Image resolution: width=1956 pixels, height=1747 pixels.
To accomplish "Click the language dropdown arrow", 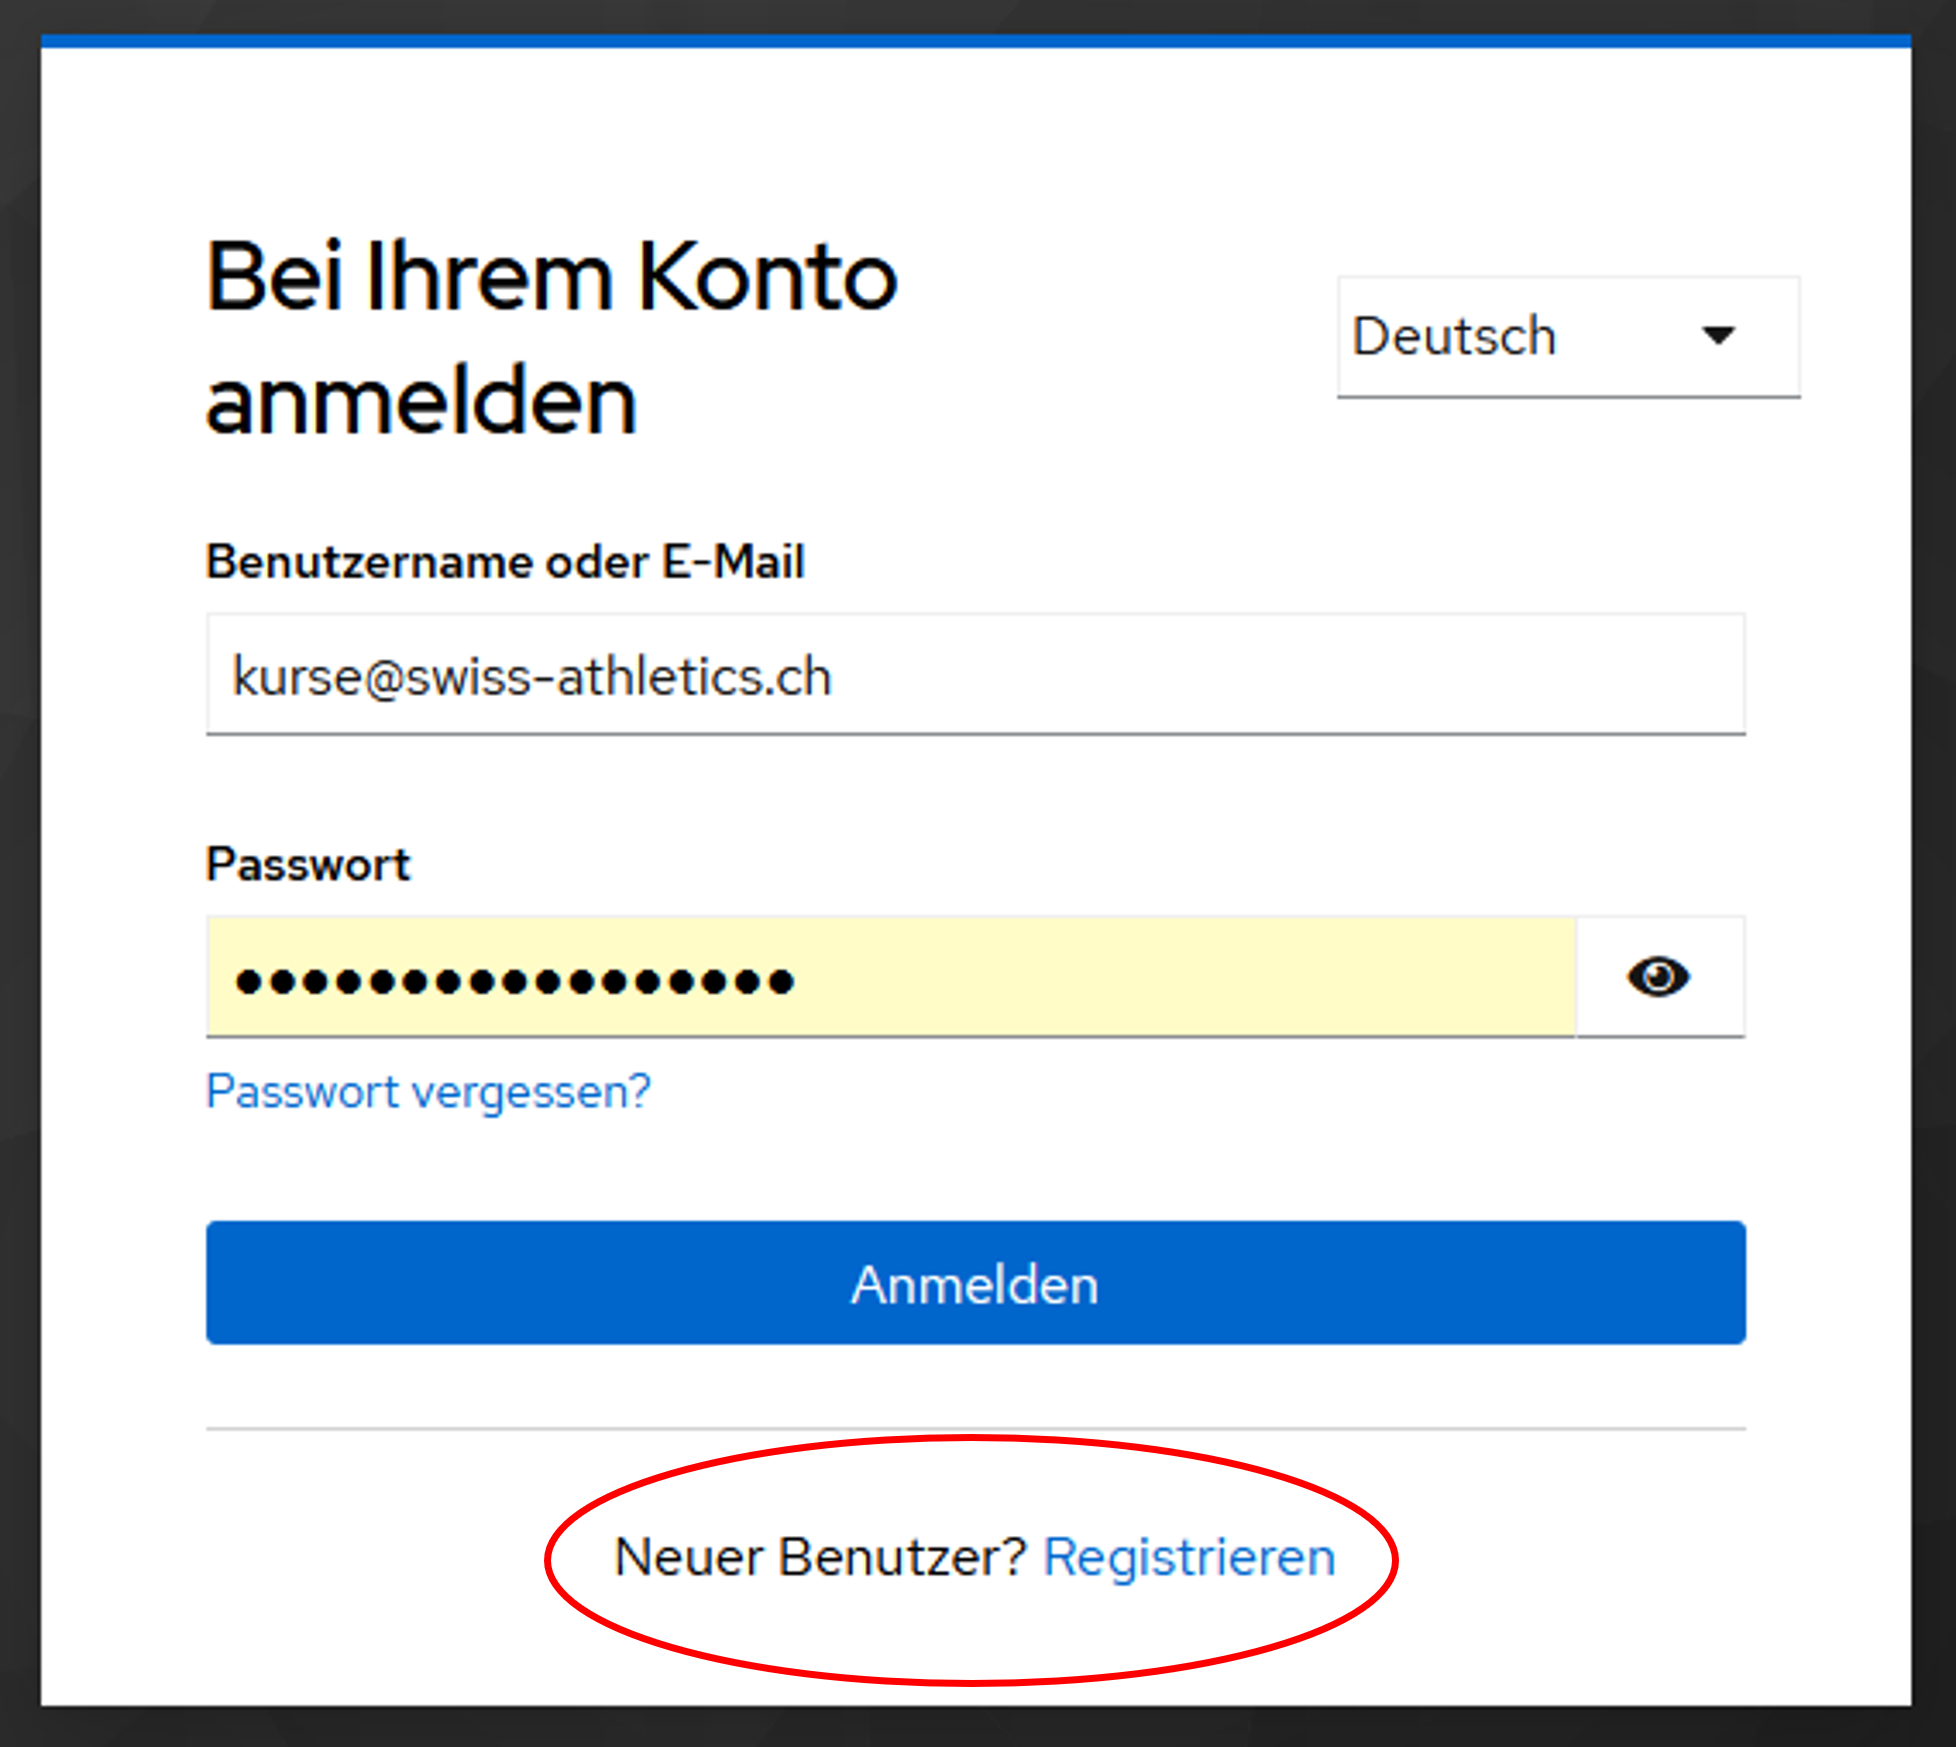I will coord(1718,335).
